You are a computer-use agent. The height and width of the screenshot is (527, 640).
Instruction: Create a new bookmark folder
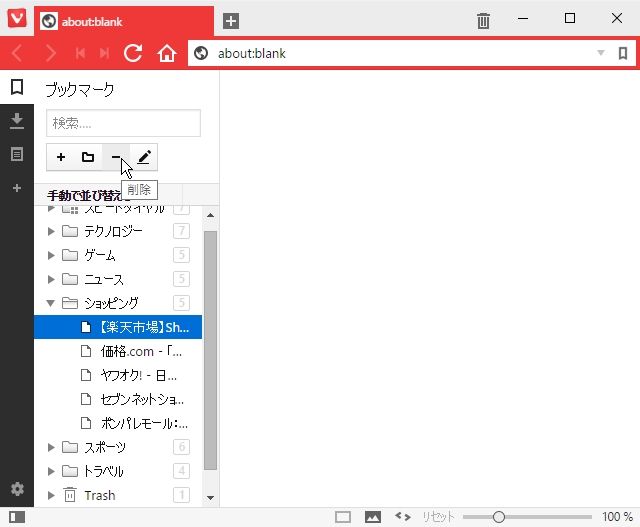tap(88, 157)
